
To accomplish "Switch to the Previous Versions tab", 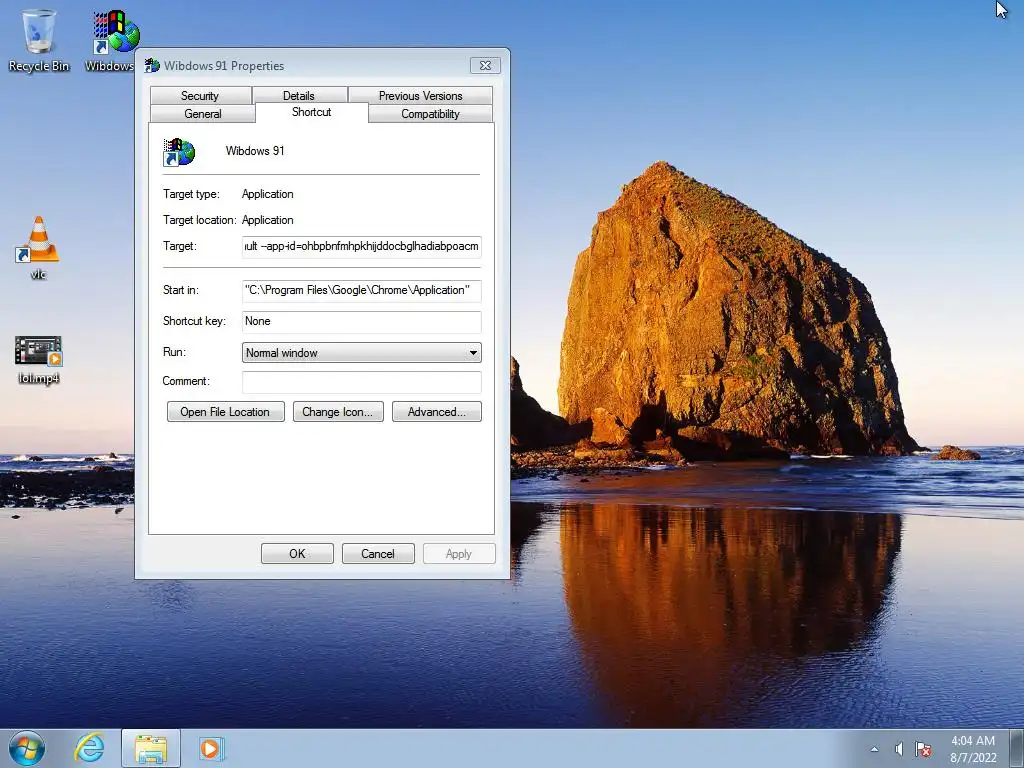I will point(421,95).
